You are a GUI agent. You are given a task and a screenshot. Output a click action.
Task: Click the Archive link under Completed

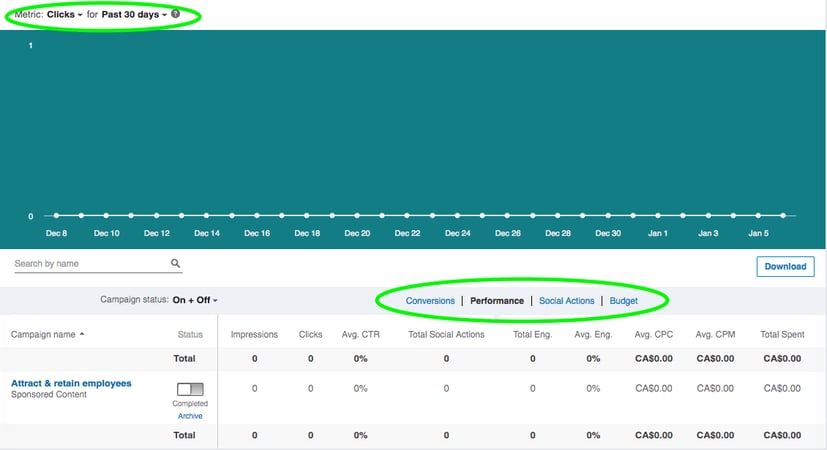click(190, 416)
